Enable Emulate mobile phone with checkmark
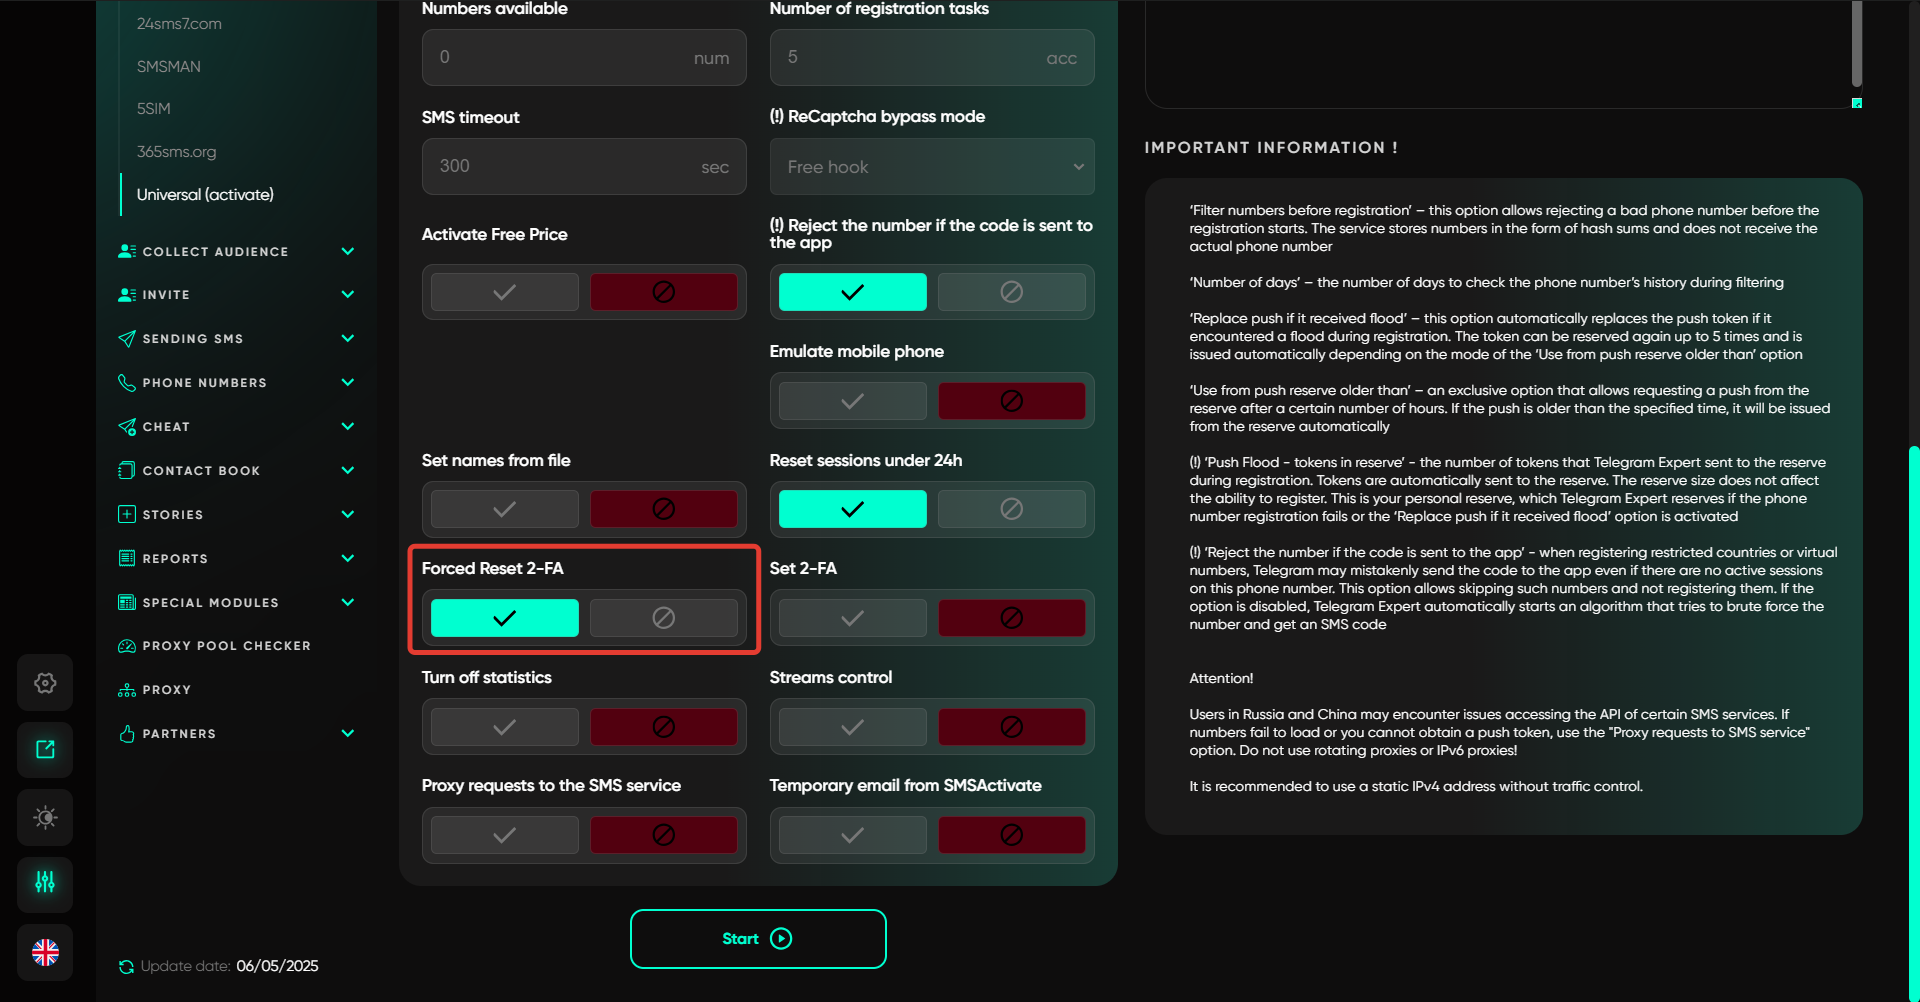This screenshot has width=1920, height=1002. pos(852,401)
